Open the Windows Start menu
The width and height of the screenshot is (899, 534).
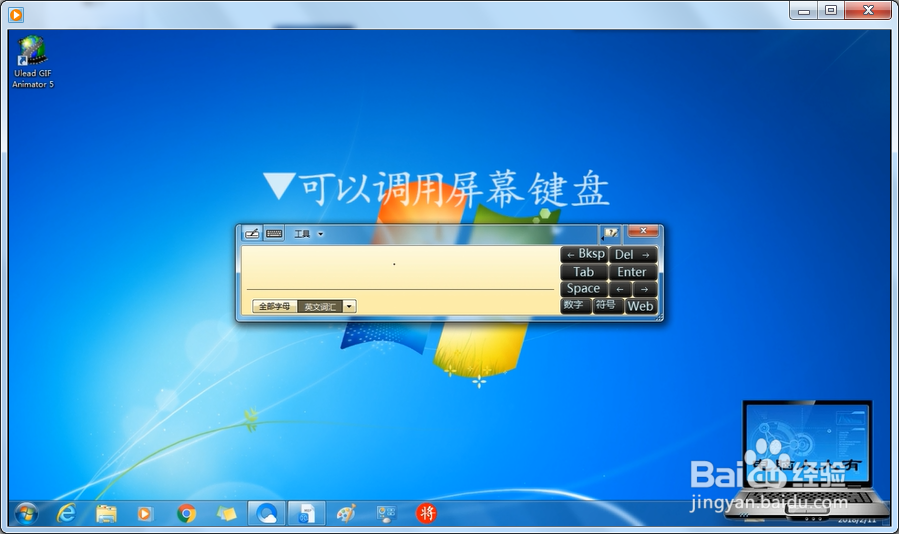point(27,513)
